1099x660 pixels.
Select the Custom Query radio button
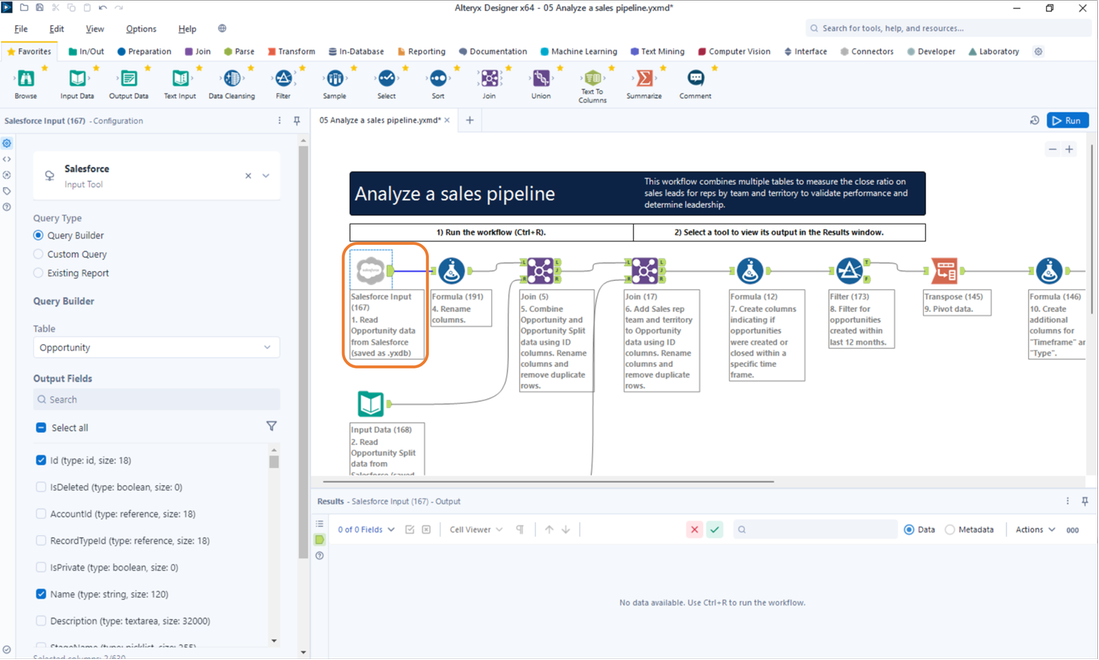click(x=39, y=254)
